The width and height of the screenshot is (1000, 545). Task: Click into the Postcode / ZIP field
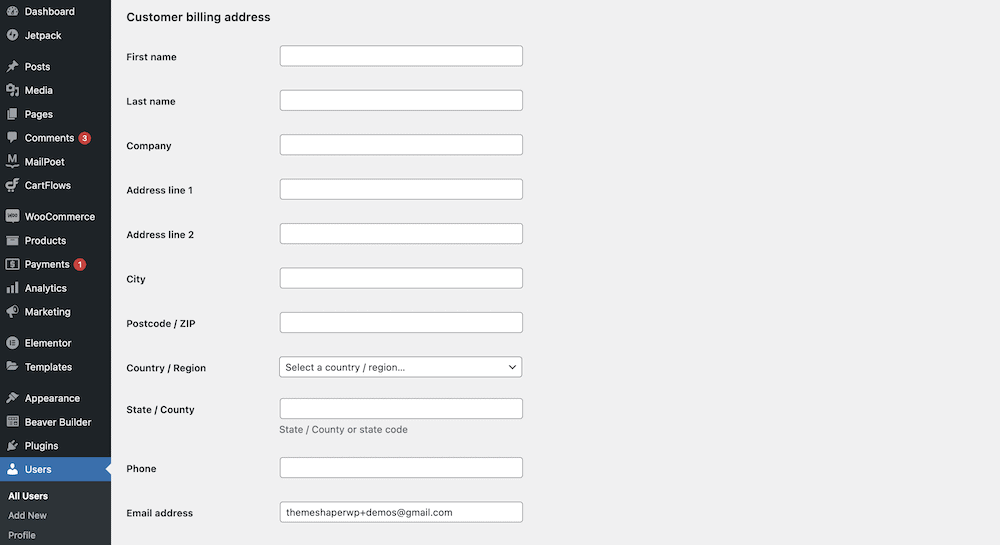pos(401,323)
